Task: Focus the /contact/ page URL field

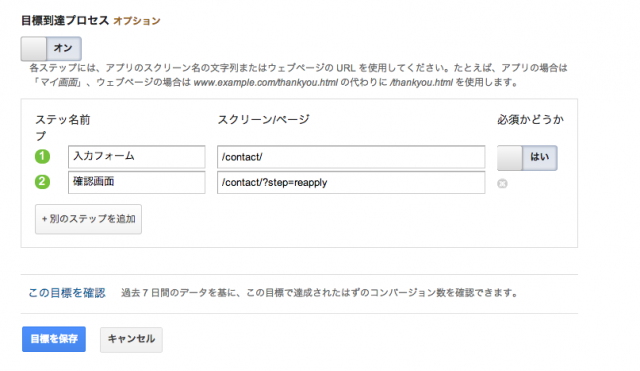Action: [351, 157]
